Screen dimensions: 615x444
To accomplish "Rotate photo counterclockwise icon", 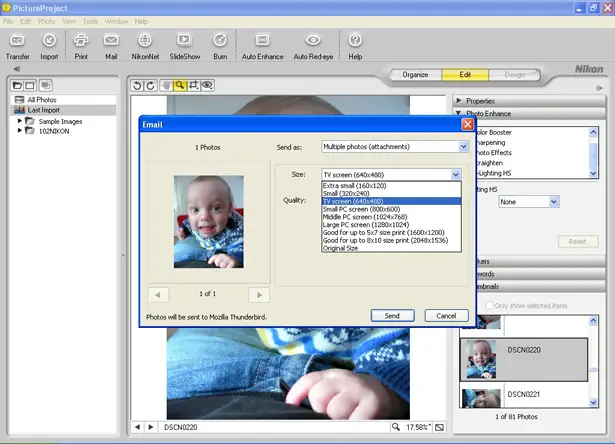I will (x=137, y=85).
